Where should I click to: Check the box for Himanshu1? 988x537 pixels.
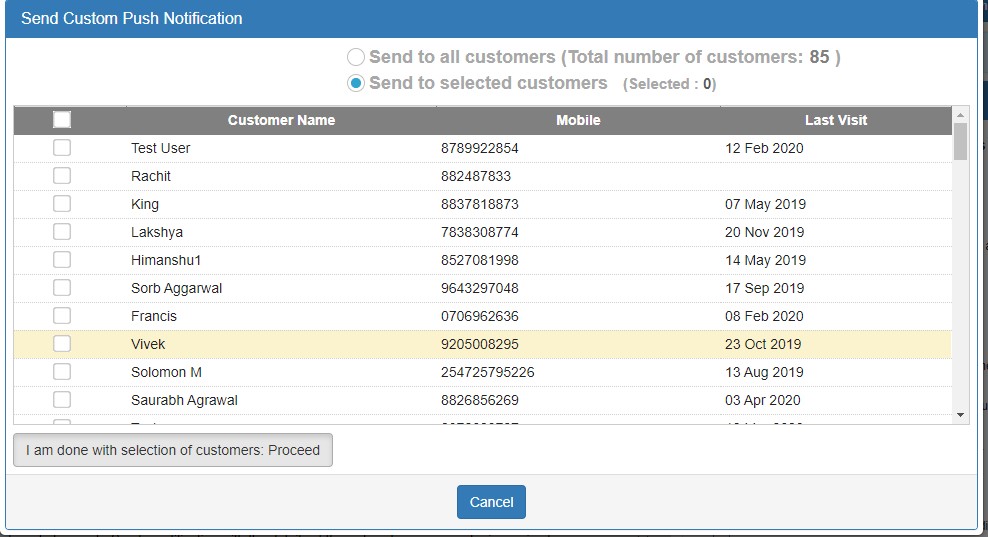[62, 260]
